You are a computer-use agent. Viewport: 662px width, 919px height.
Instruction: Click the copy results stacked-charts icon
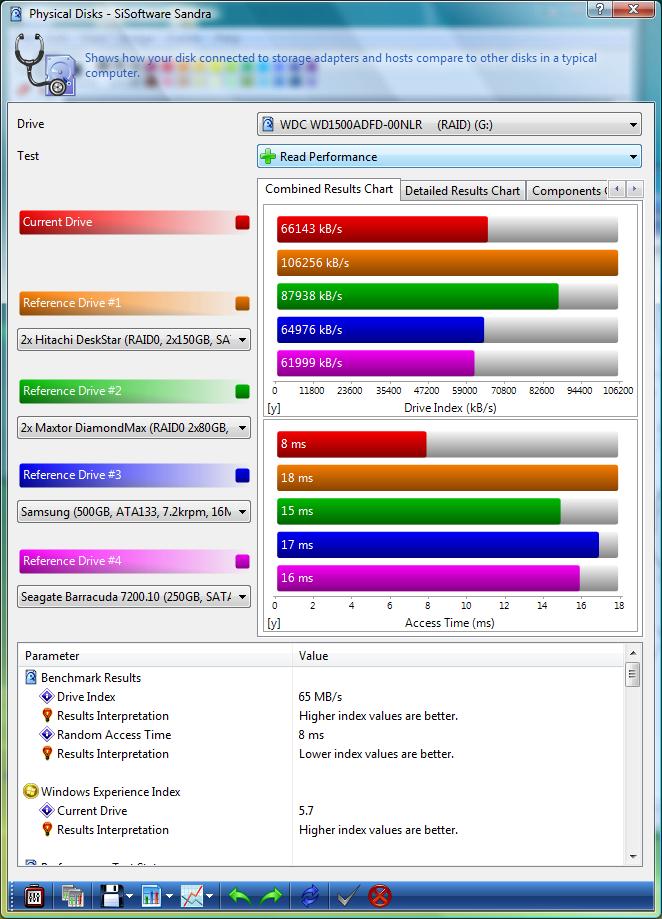[x=73, y=896]
